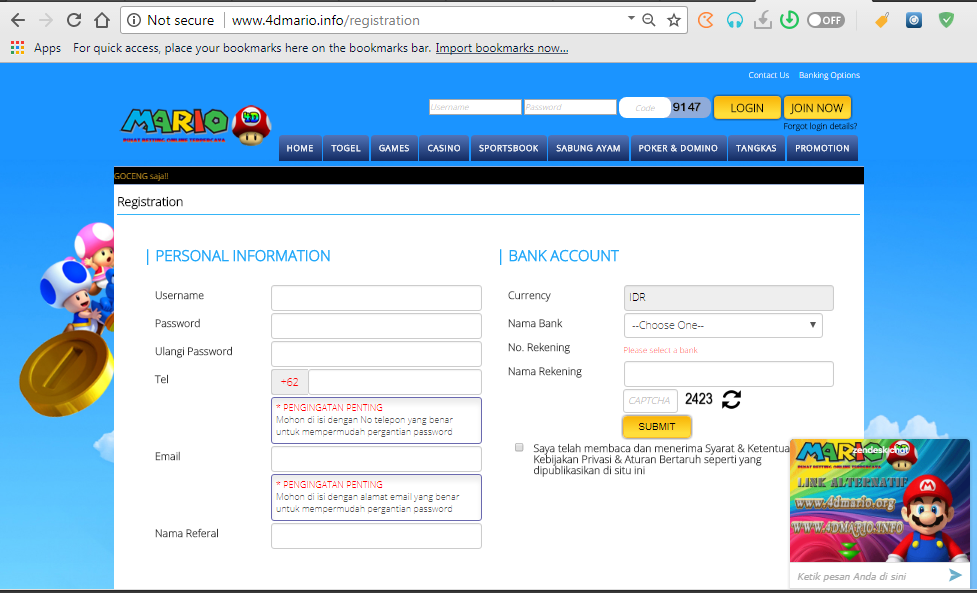The image size is (977, 593).
Task: Expand the Nama Bank dropdown
Action: click(x=723, y=325)
